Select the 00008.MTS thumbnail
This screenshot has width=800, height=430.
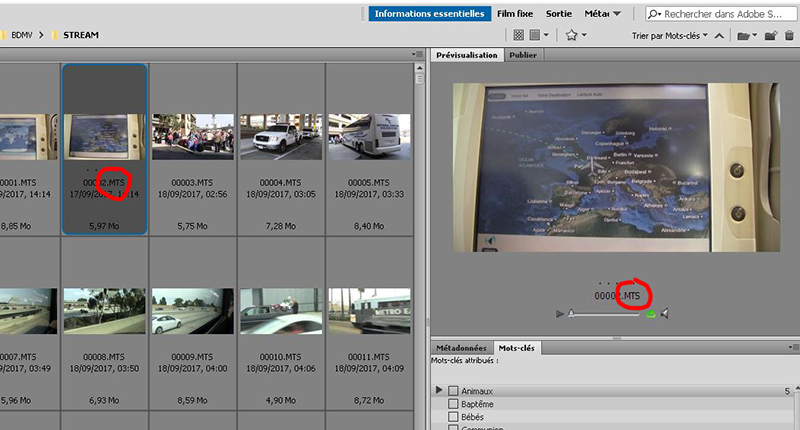[x=105, y=311]
